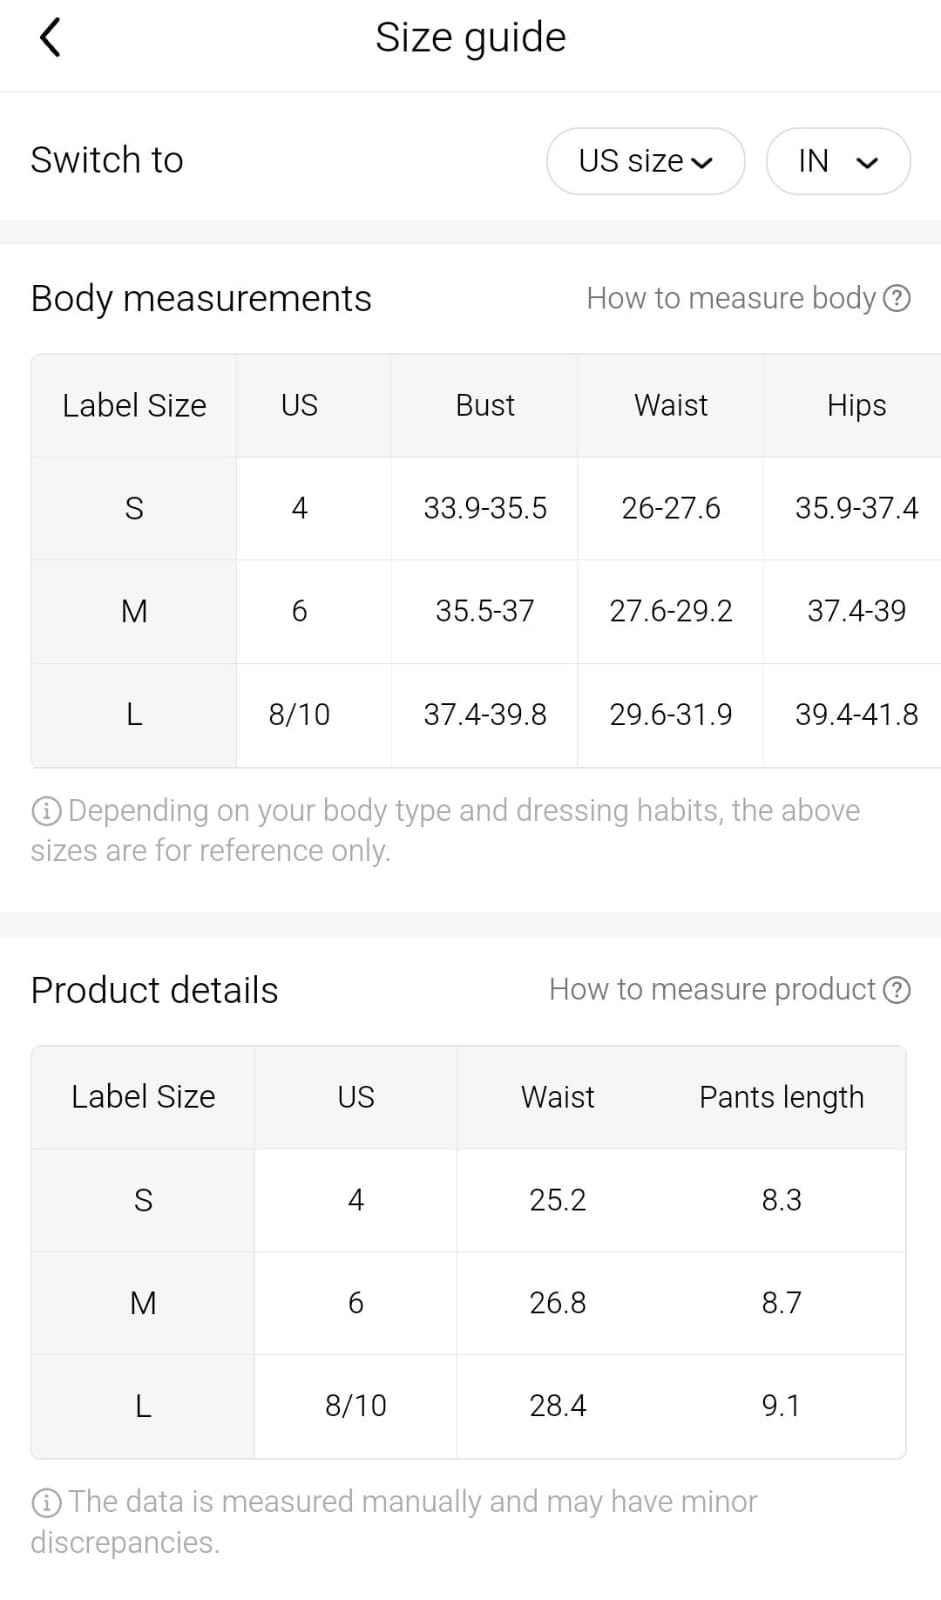Open the IN unit dropdown

[x=837, y=161]
